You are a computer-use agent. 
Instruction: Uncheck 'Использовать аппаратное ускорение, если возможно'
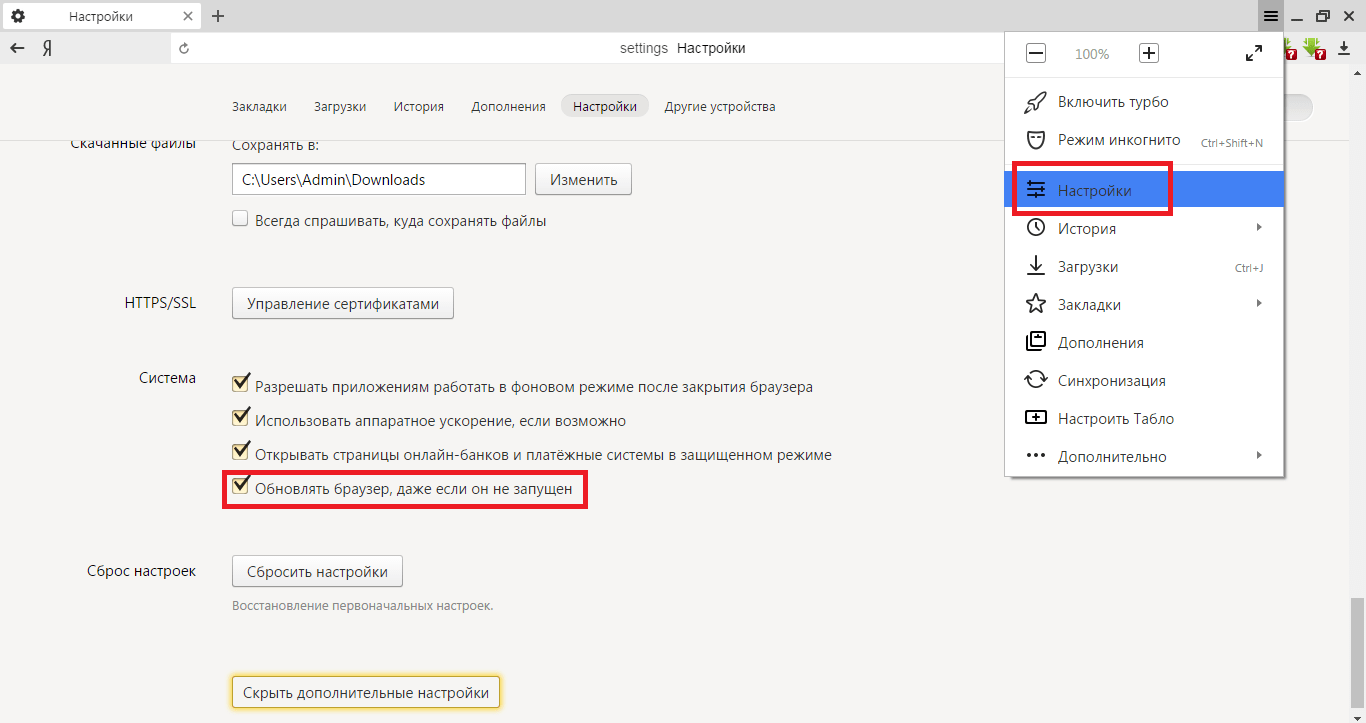[240, 418]
